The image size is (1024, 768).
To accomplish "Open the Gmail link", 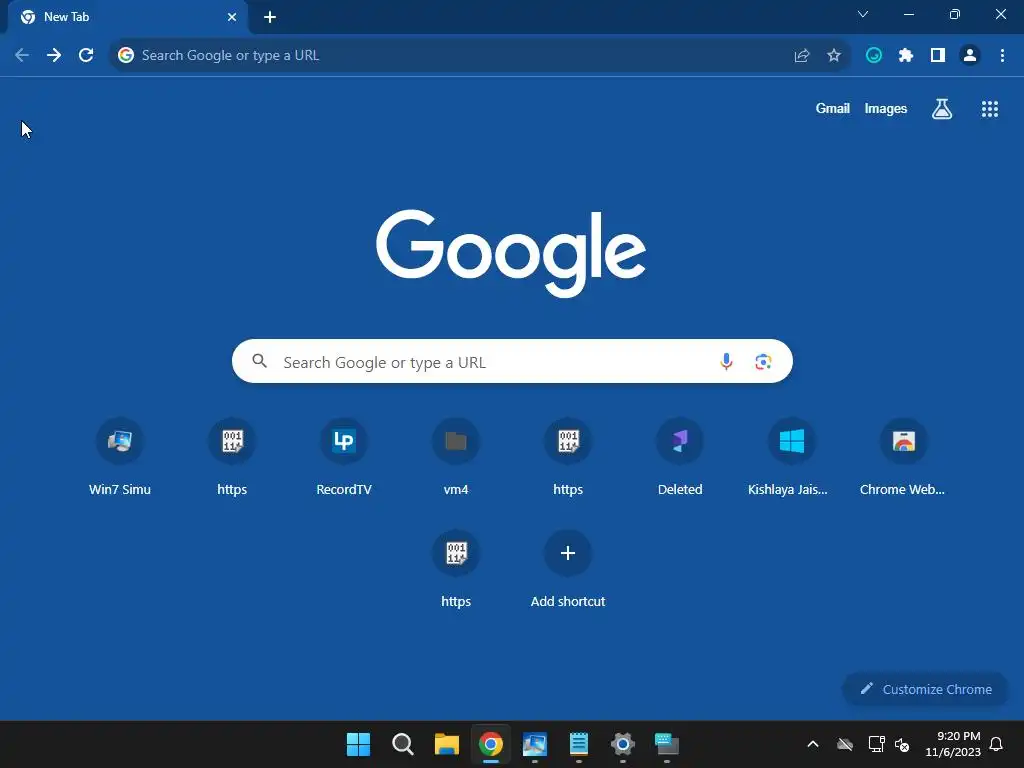I will pyautogui.click(x=833, y=108).
